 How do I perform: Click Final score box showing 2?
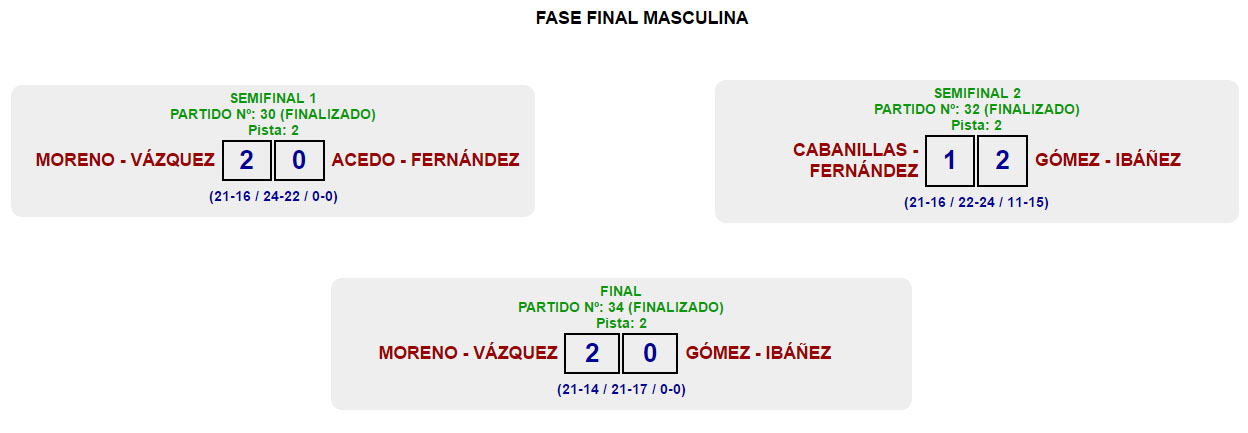point(592,353)
